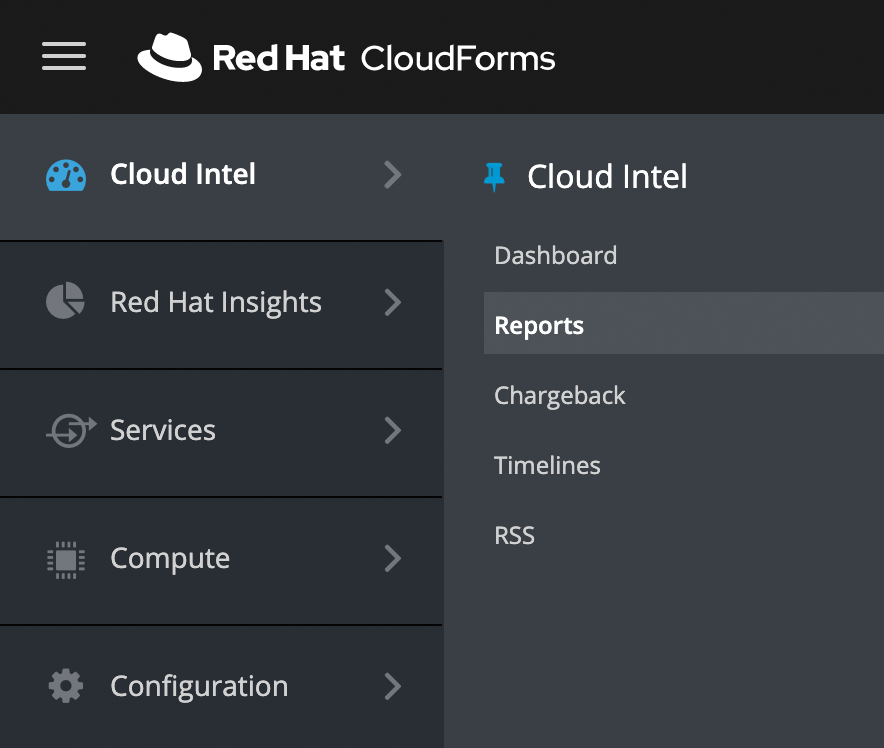Go to Timelines in the submenu
This screenshot has height=748, width=884.
[x=547, y=466]
